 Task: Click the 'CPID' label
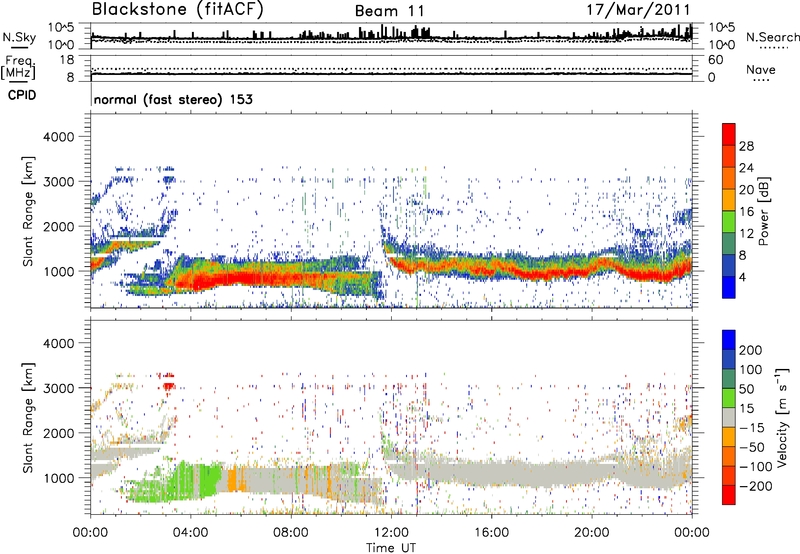(x=22, y=95)
